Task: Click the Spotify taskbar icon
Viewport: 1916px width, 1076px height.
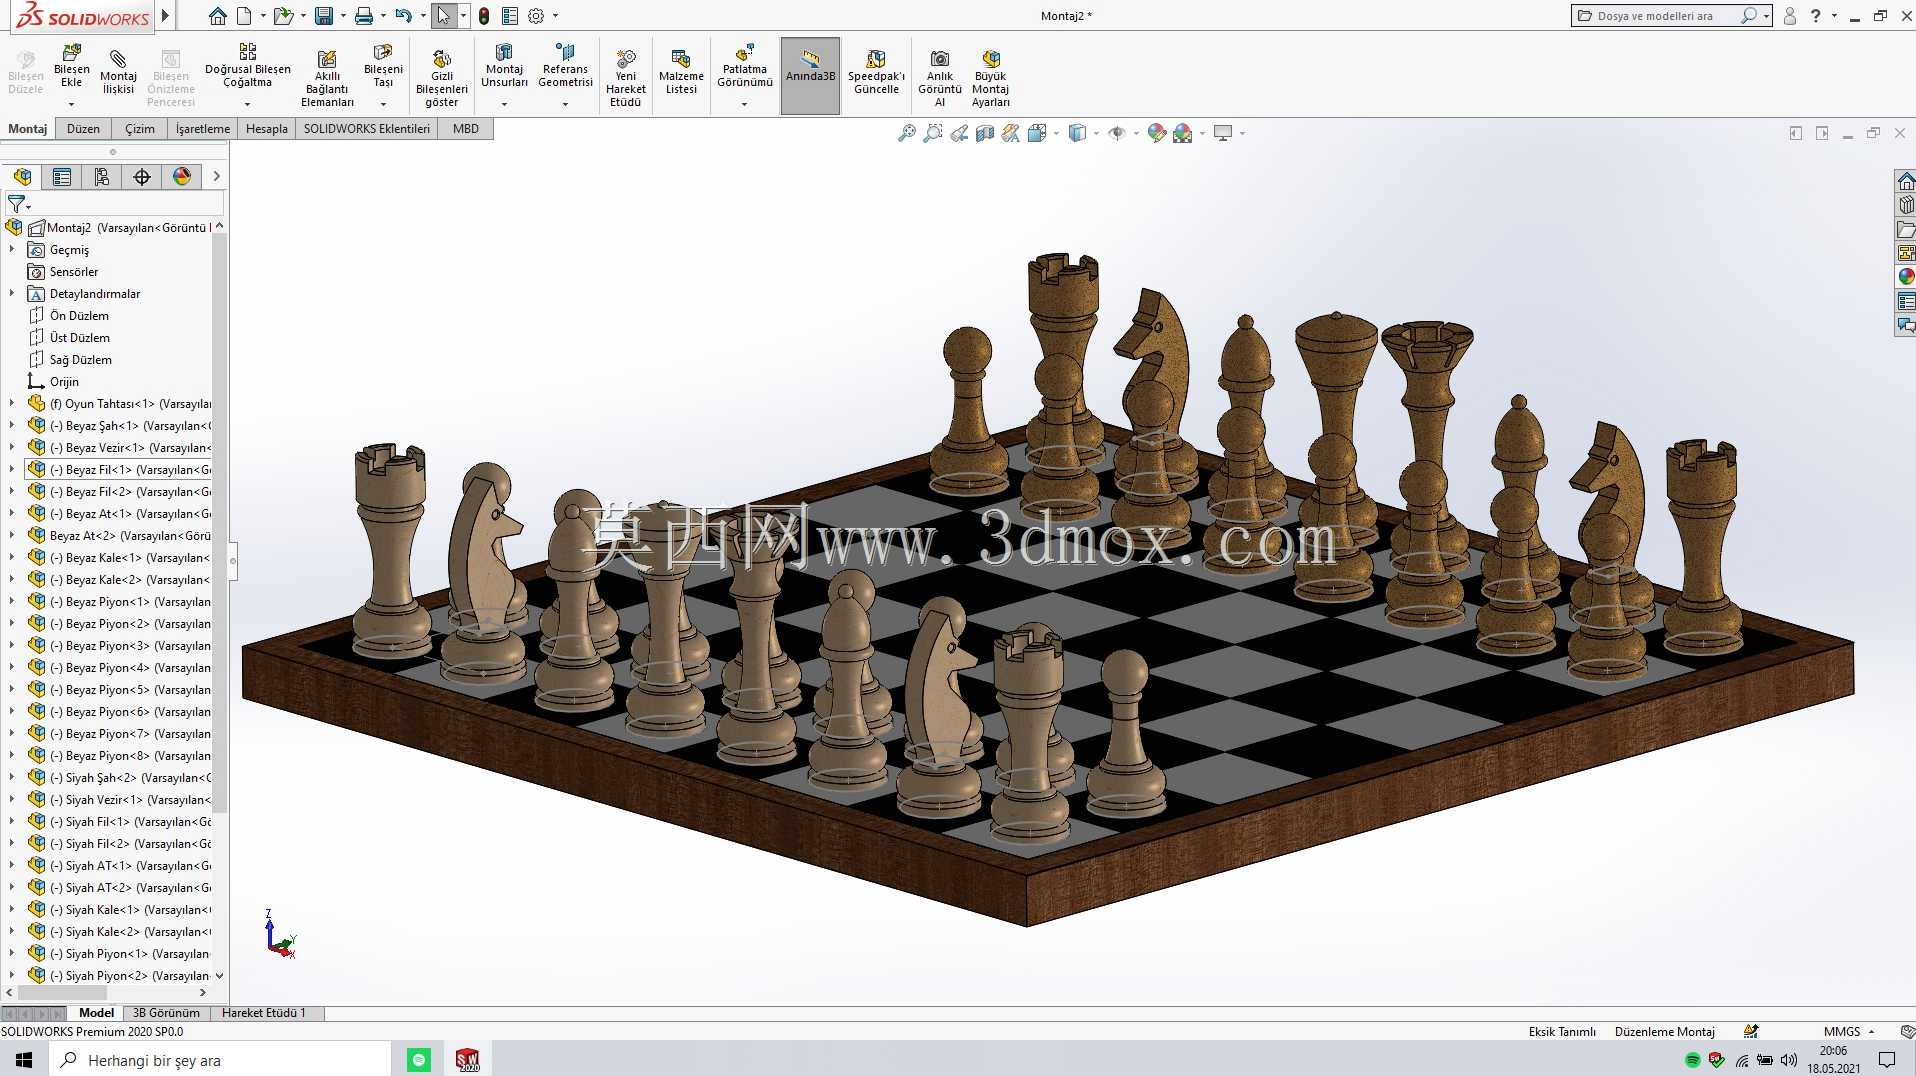Action: tap(419, 1060)
